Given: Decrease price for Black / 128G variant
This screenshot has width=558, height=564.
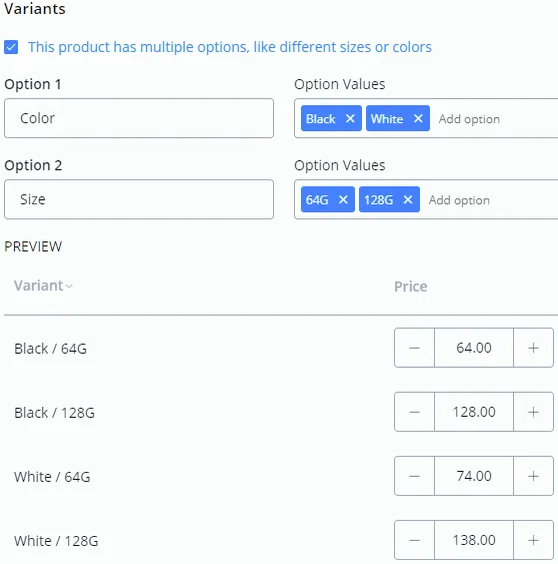Looking at the screenshot, I should click(414, 412).
